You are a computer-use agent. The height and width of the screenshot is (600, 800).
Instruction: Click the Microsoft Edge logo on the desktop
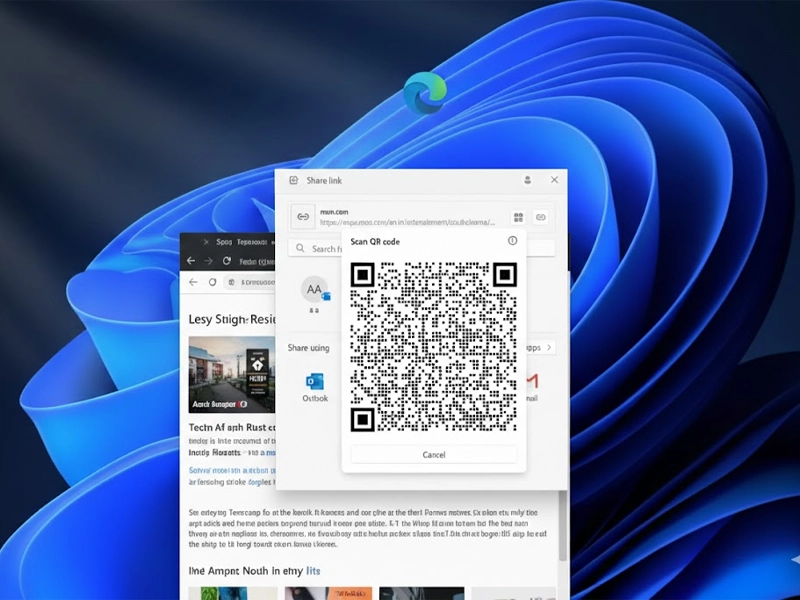[424, 93]
